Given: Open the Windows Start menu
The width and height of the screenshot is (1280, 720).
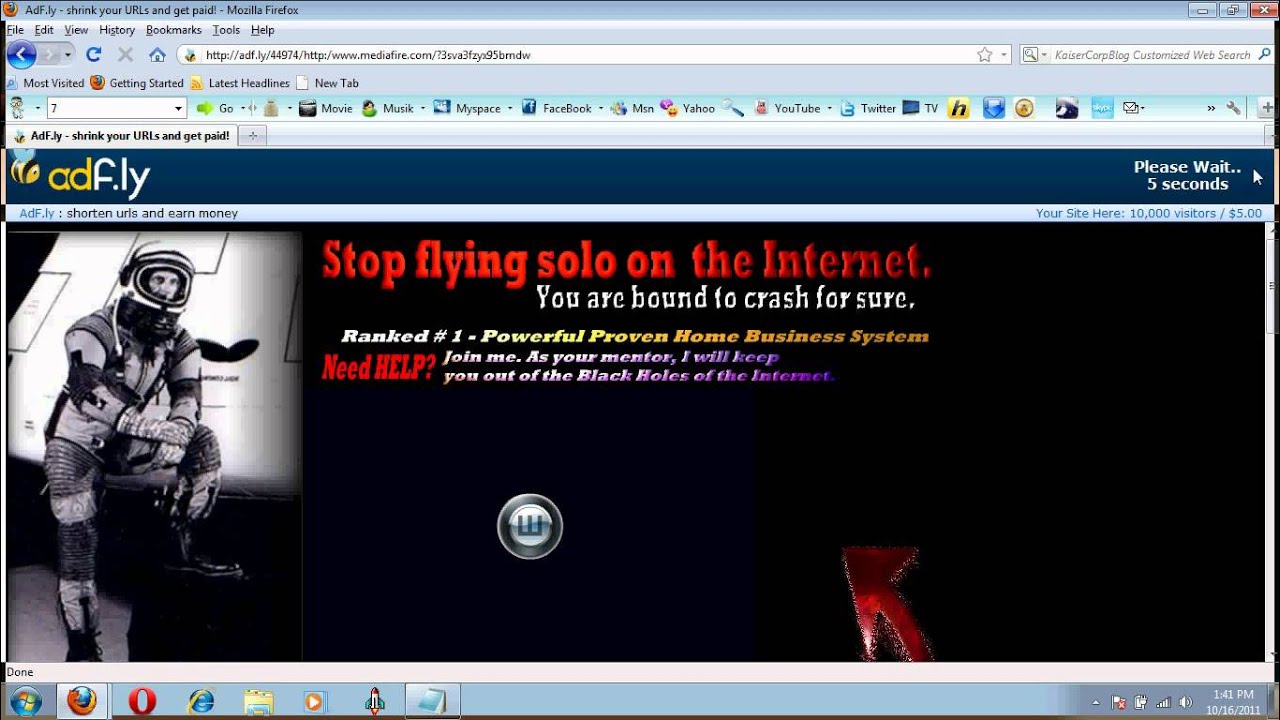Looking at the screenshot, I should [x=25, y=701].
